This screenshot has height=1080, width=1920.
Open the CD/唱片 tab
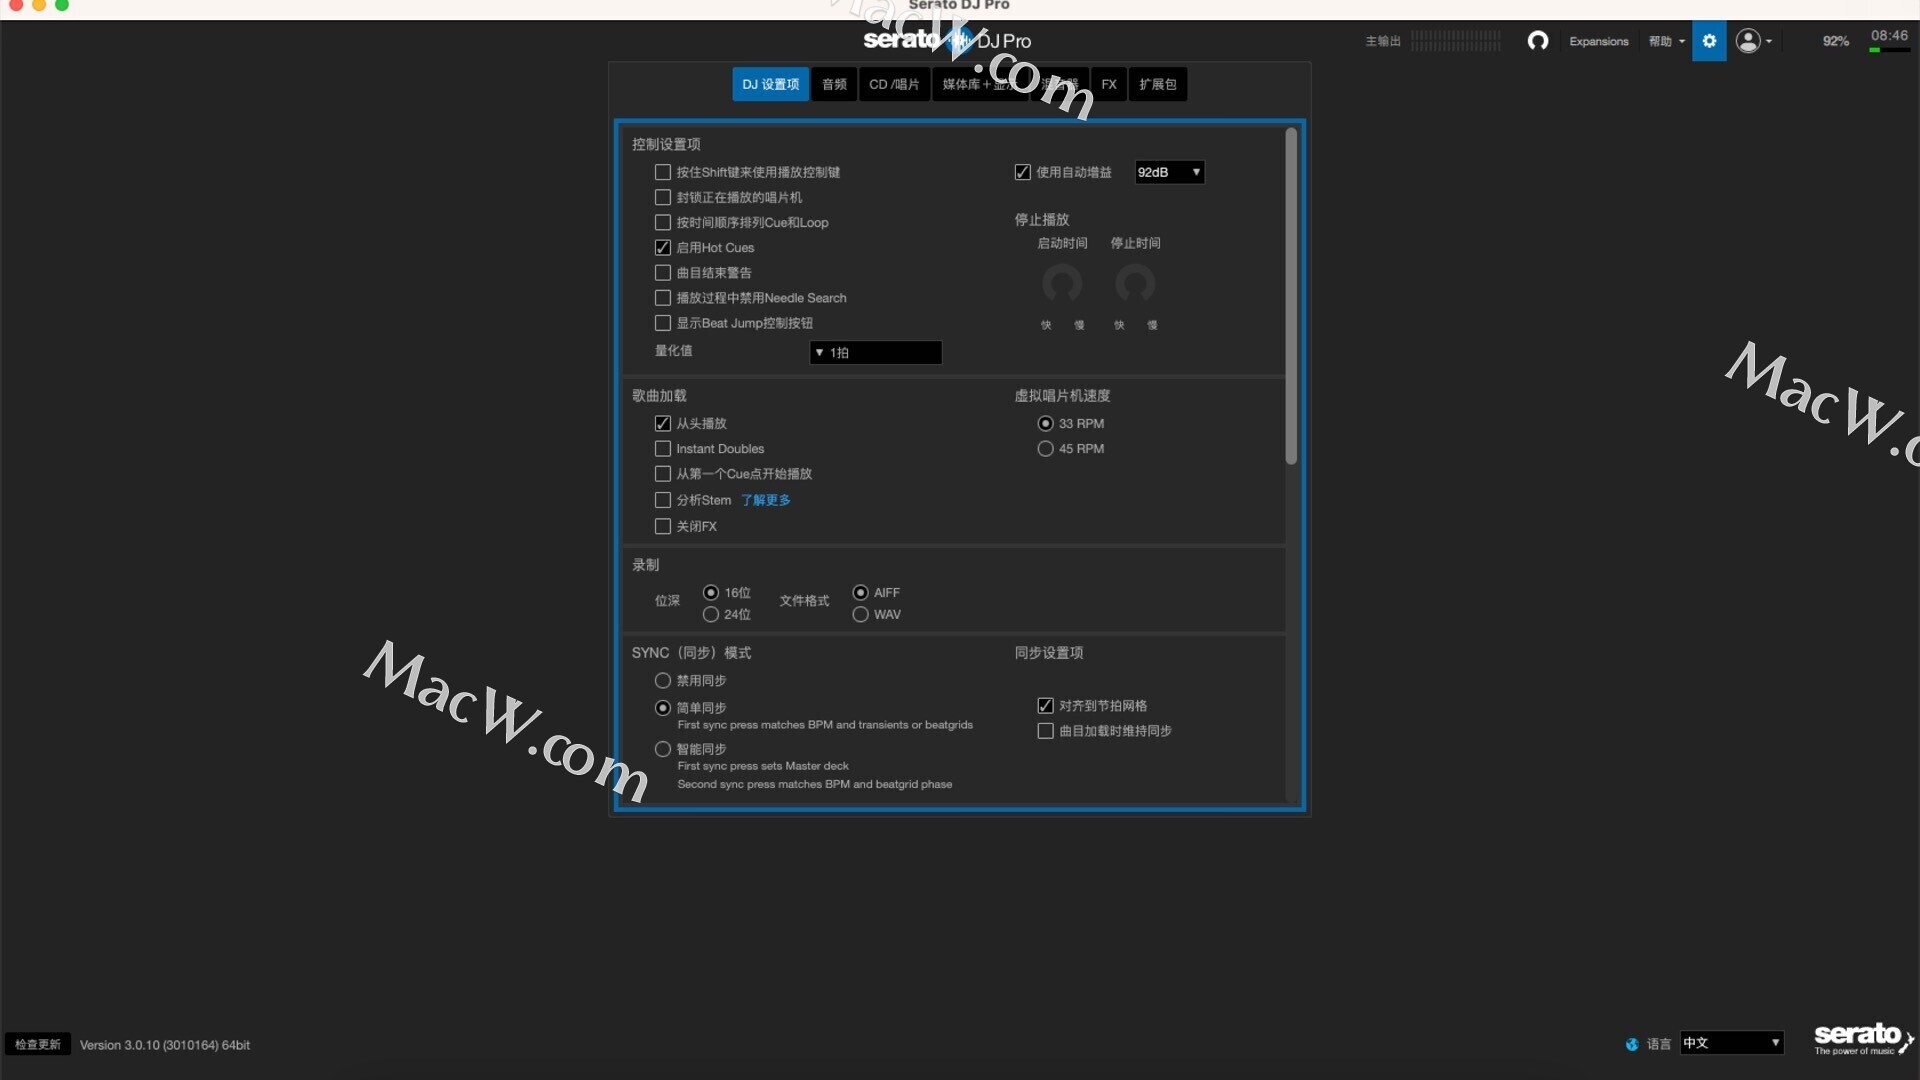tap(894, 84)
